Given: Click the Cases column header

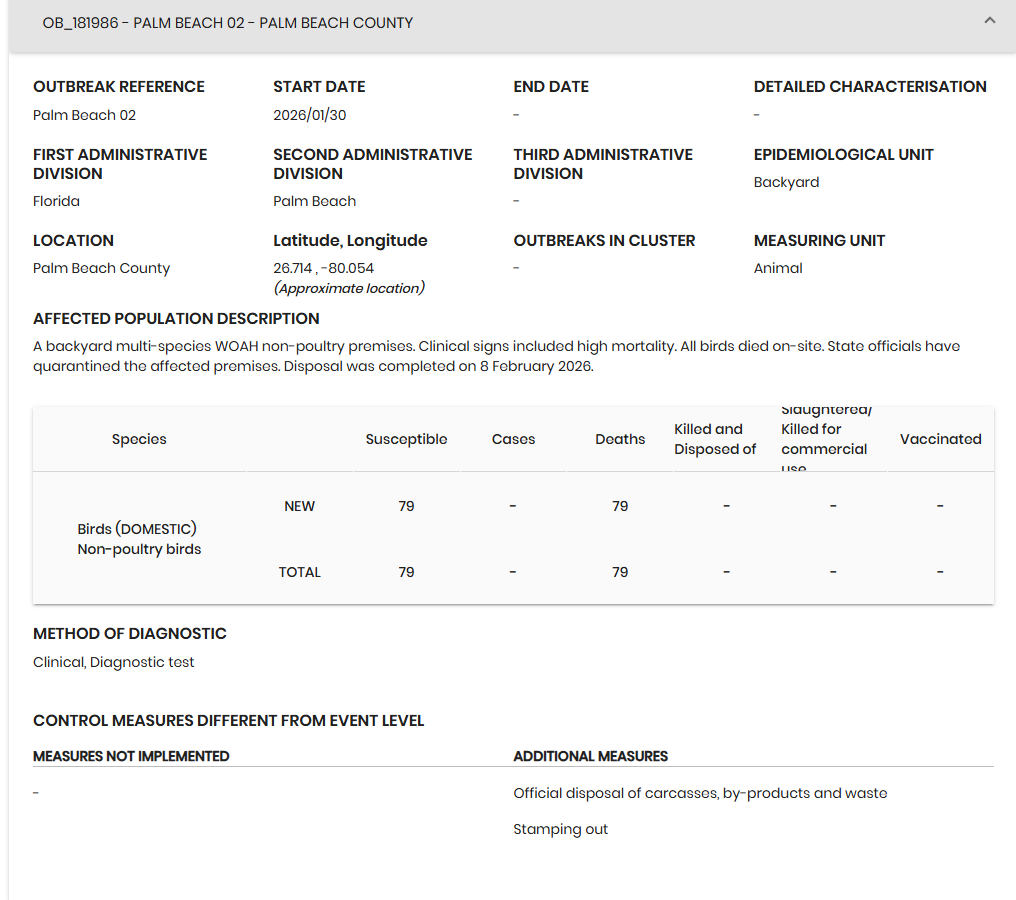Looking at the screenshot, I should (x=513, y=439).
